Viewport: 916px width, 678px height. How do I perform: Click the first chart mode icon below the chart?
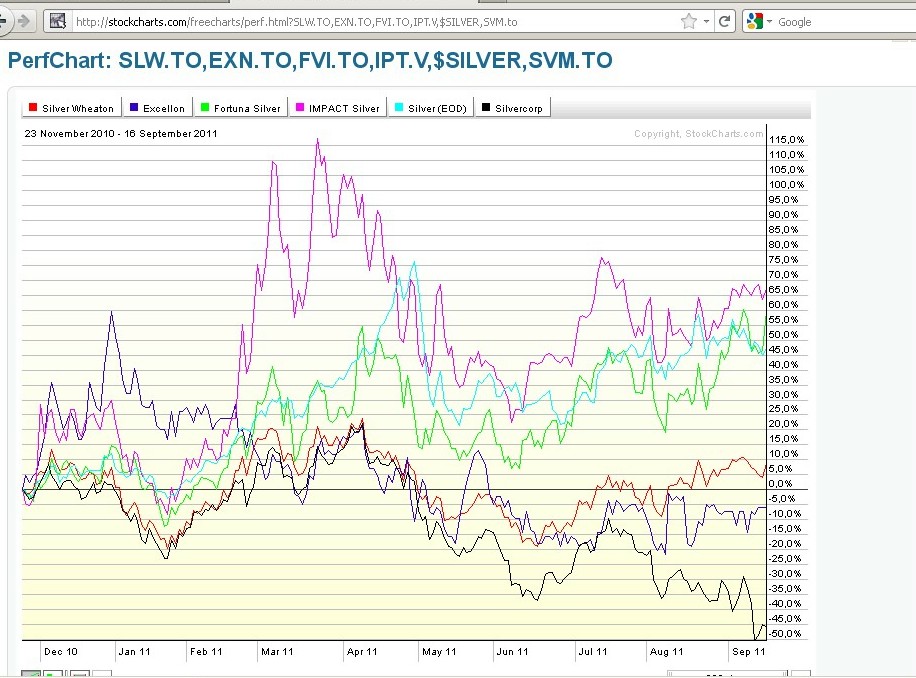pyautogui.click(x=30, y=674)
